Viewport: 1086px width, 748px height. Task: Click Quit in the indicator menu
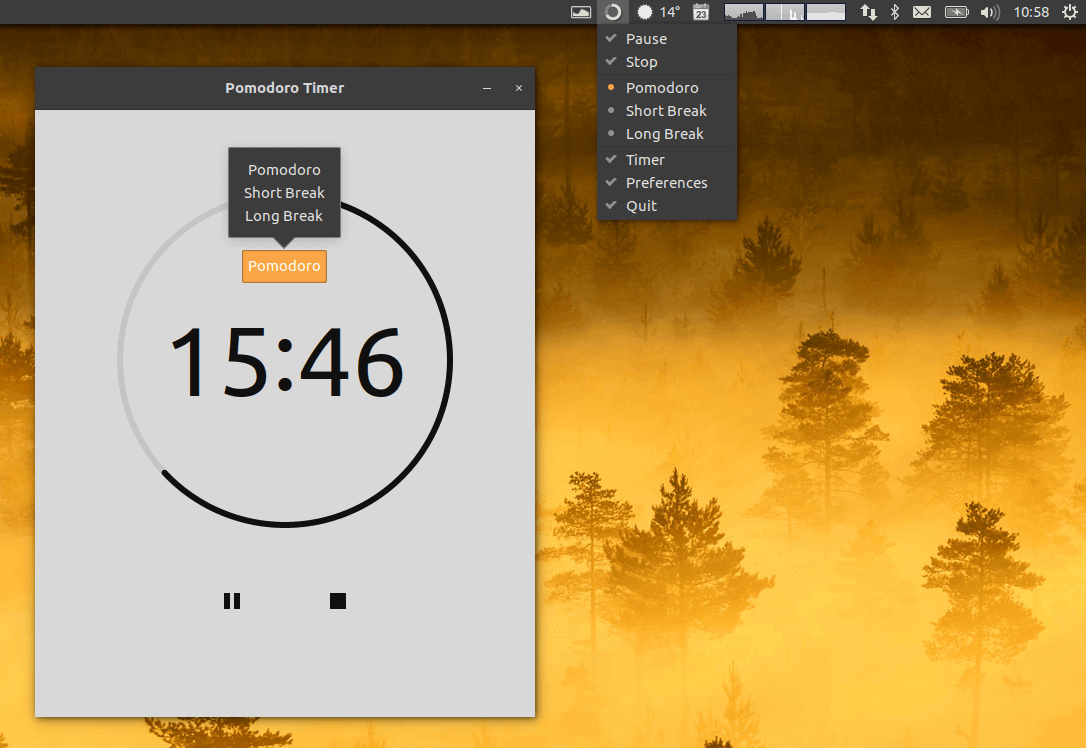point(641,206)
